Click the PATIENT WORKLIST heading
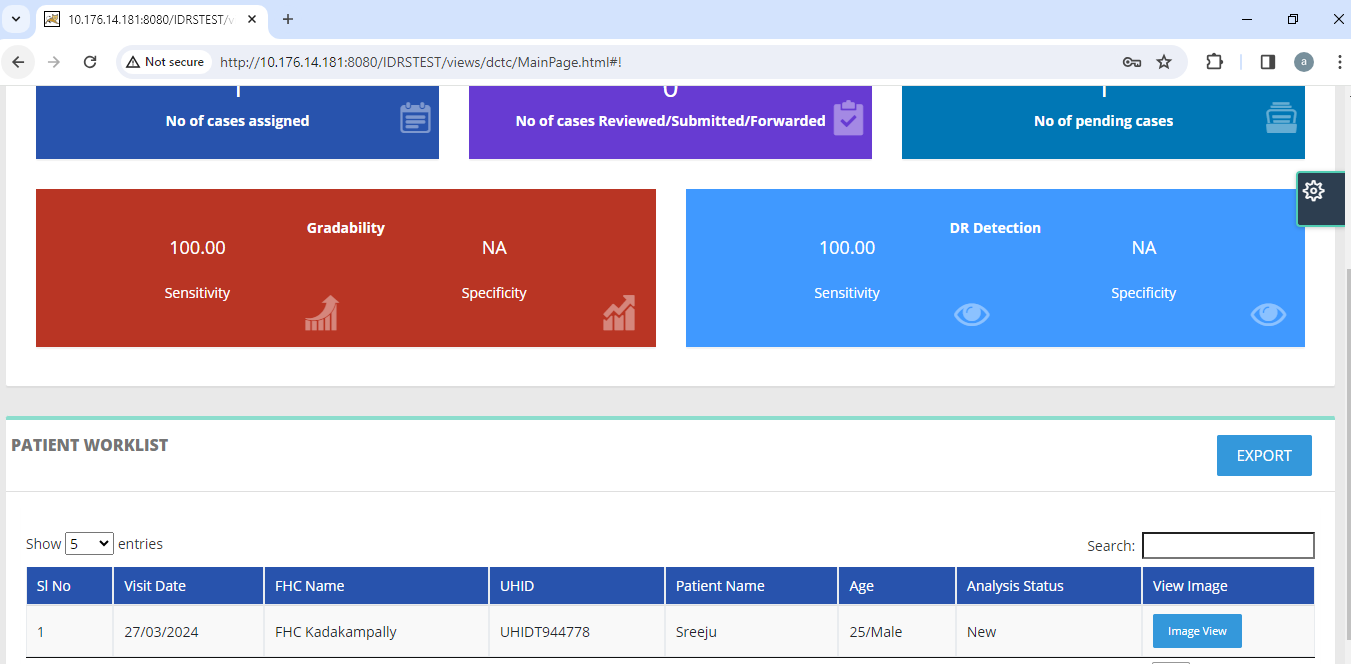The image size is (1351, 664). pos(90,445)
